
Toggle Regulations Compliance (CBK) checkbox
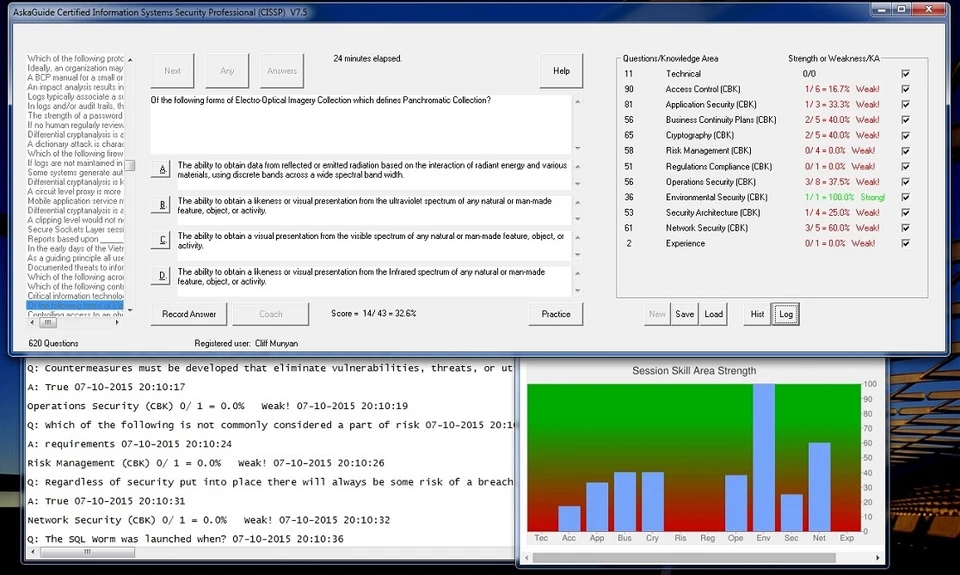(906, 166)
